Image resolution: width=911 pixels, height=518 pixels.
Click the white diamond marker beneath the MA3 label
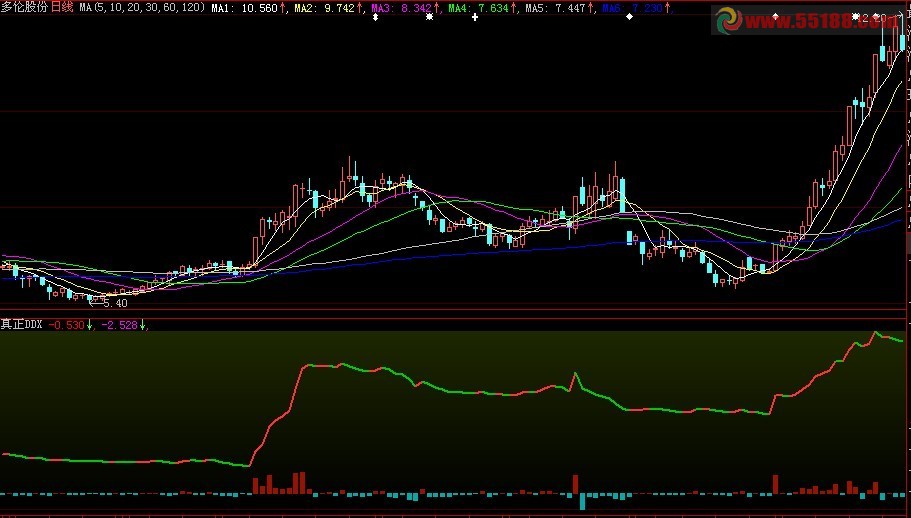(374, 19)
